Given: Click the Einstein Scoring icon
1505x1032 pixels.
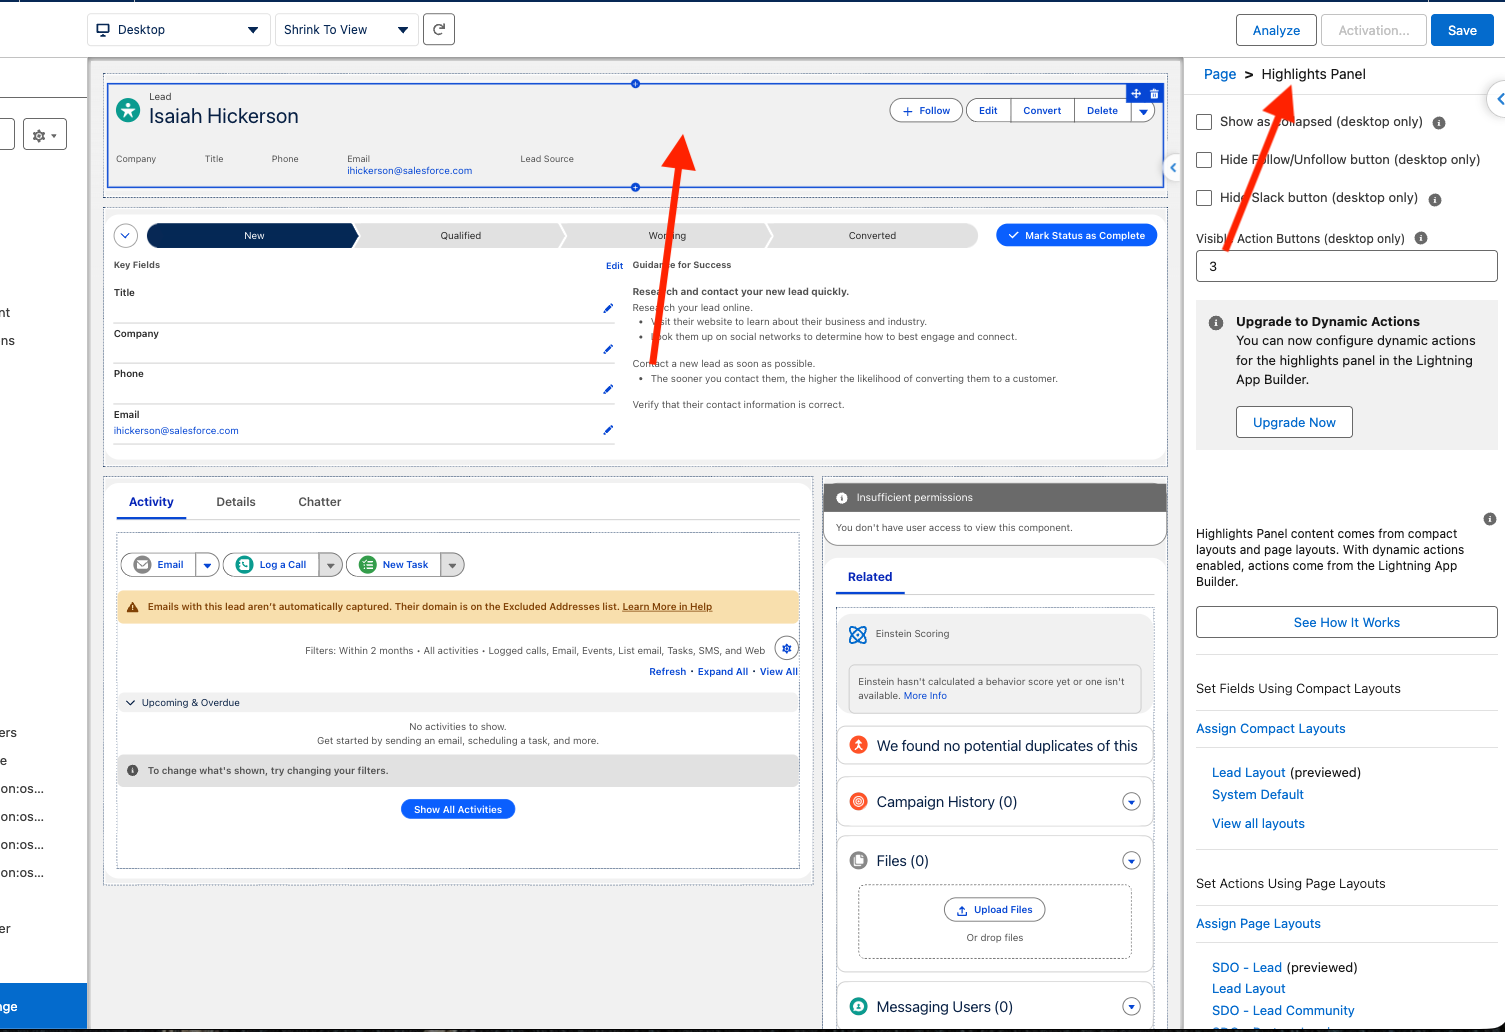Looking at the screenshot, I should [x=858, y=634].
